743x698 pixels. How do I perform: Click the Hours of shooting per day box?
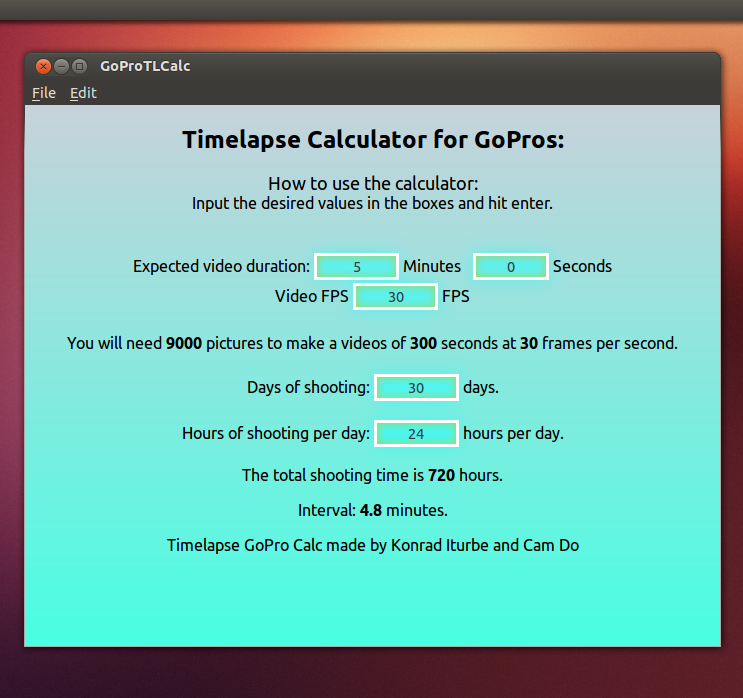[x=416, y=434]
